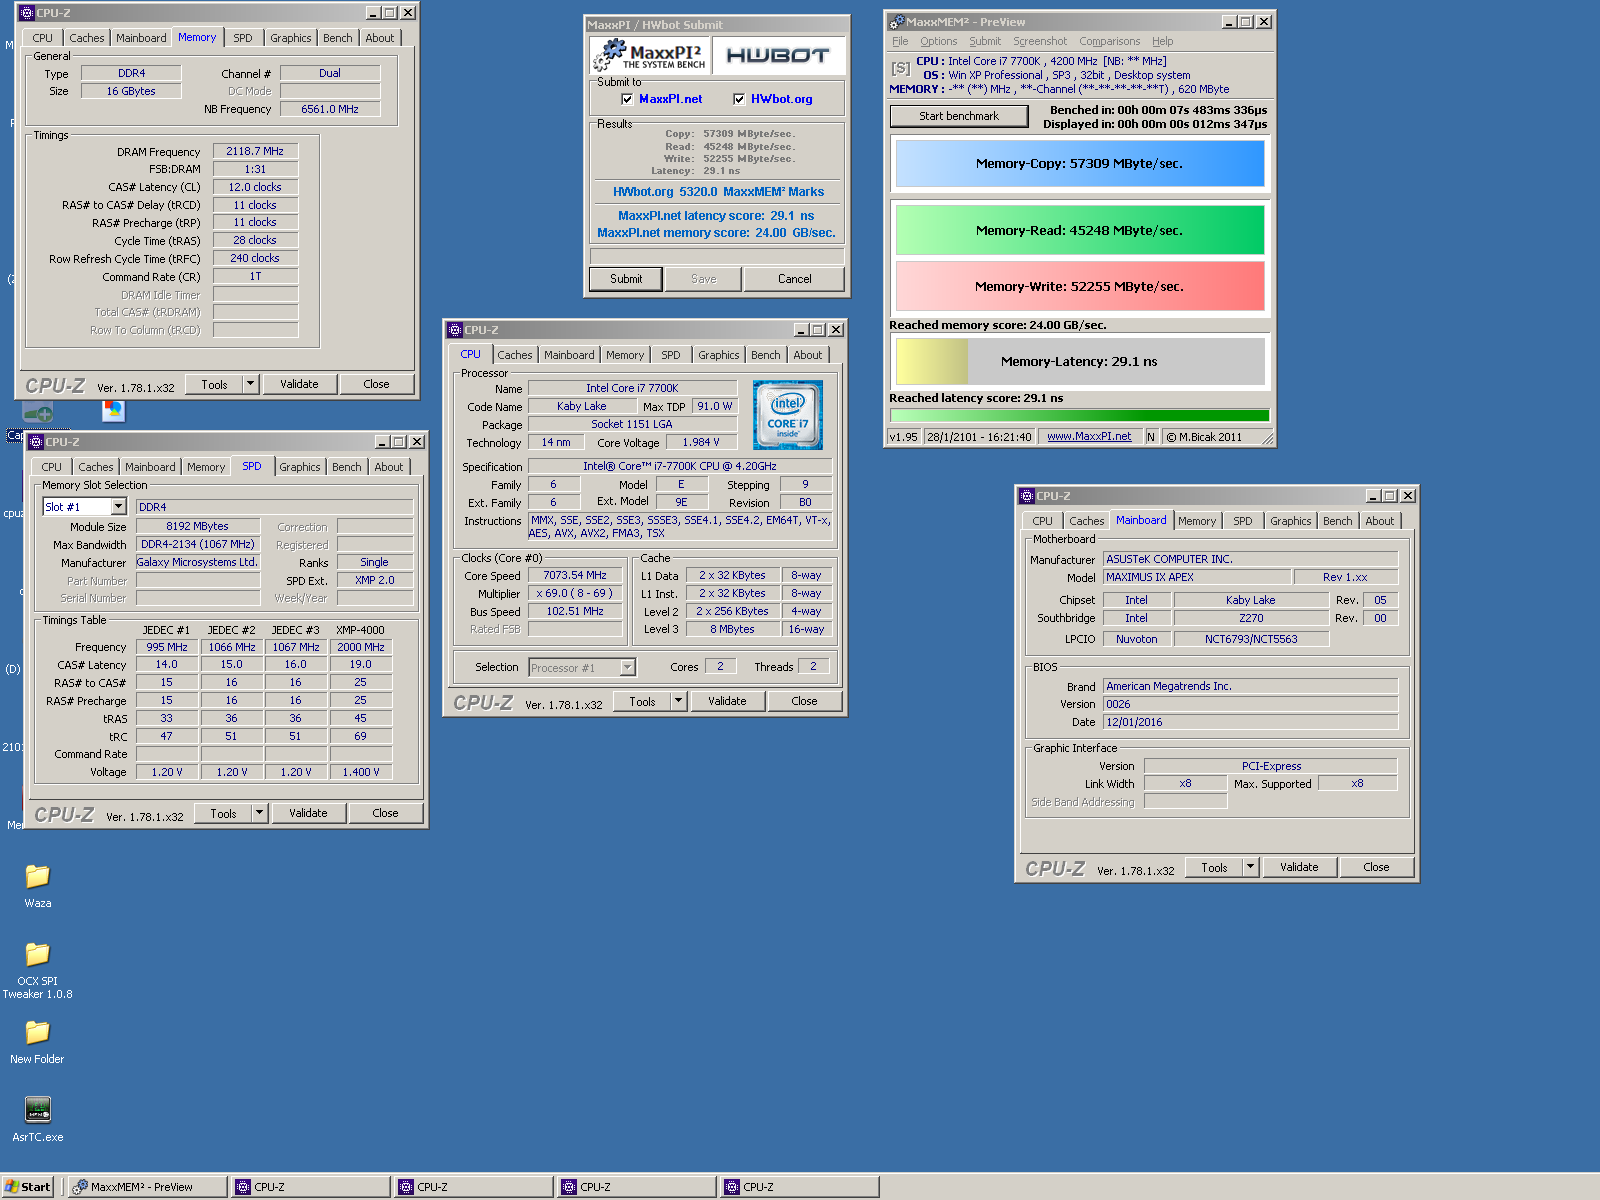The width and height of the screenshot is (1600, 1200).
Task: Click the v1.95 status bar entry
Action: pyautogui.click(x=904, y=437)
